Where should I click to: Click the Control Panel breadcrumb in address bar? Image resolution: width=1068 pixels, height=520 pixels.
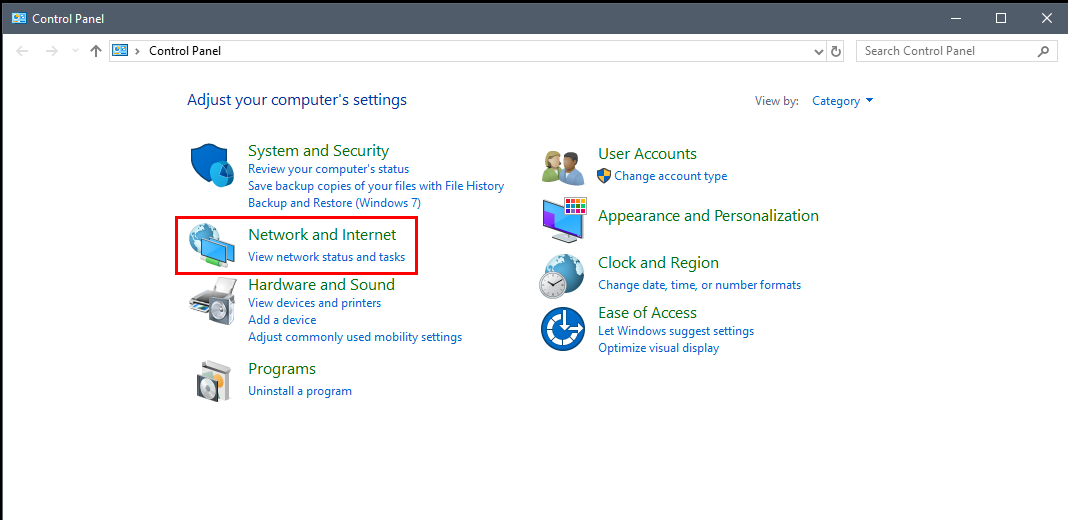pyautogui.click(x=185, y=51)
